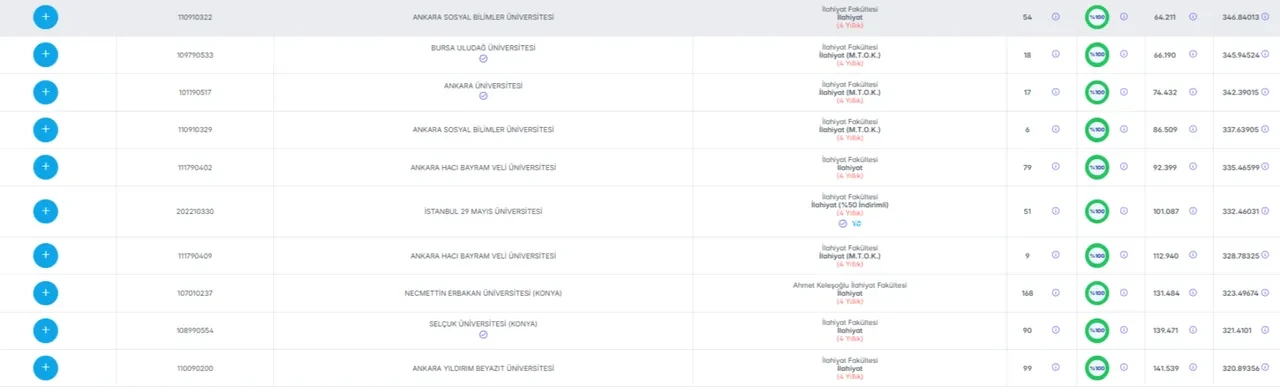Click info icon next to rank 131.484
The width and height of the screenshot is (1280, 387).
pos(1193,292)
